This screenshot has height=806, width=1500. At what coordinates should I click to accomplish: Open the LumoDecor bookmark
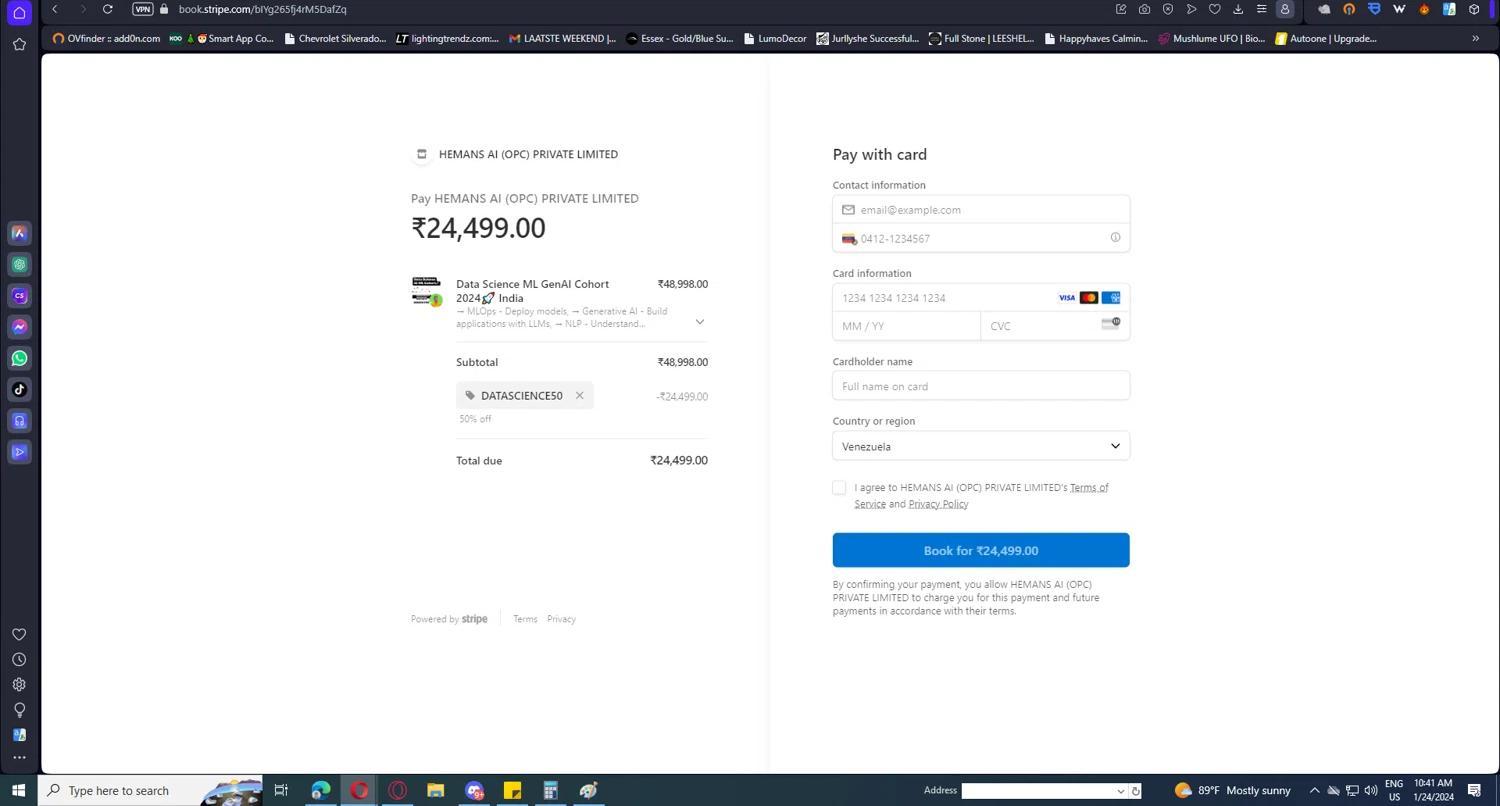tap(775, 39)
